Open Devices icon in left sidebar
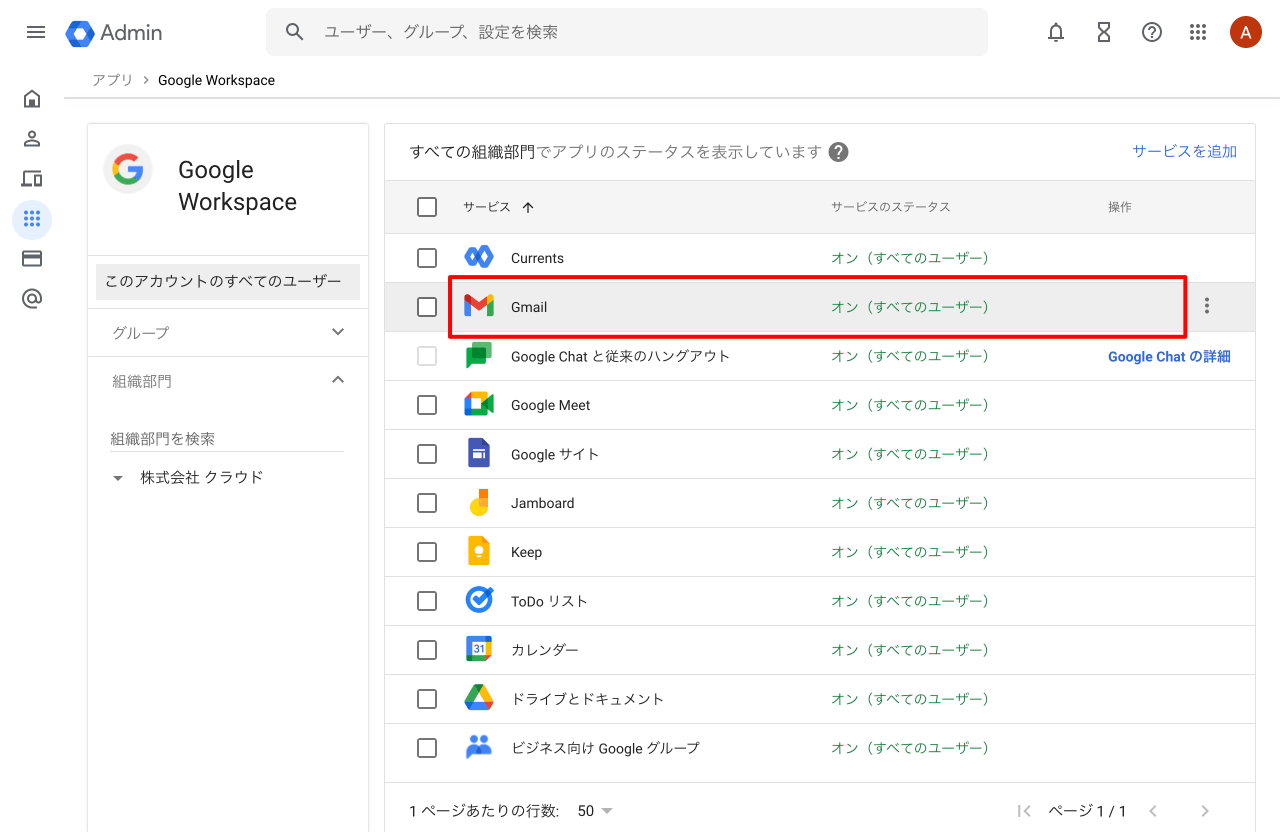This screenshot has width=1280, height=832. 32,179
